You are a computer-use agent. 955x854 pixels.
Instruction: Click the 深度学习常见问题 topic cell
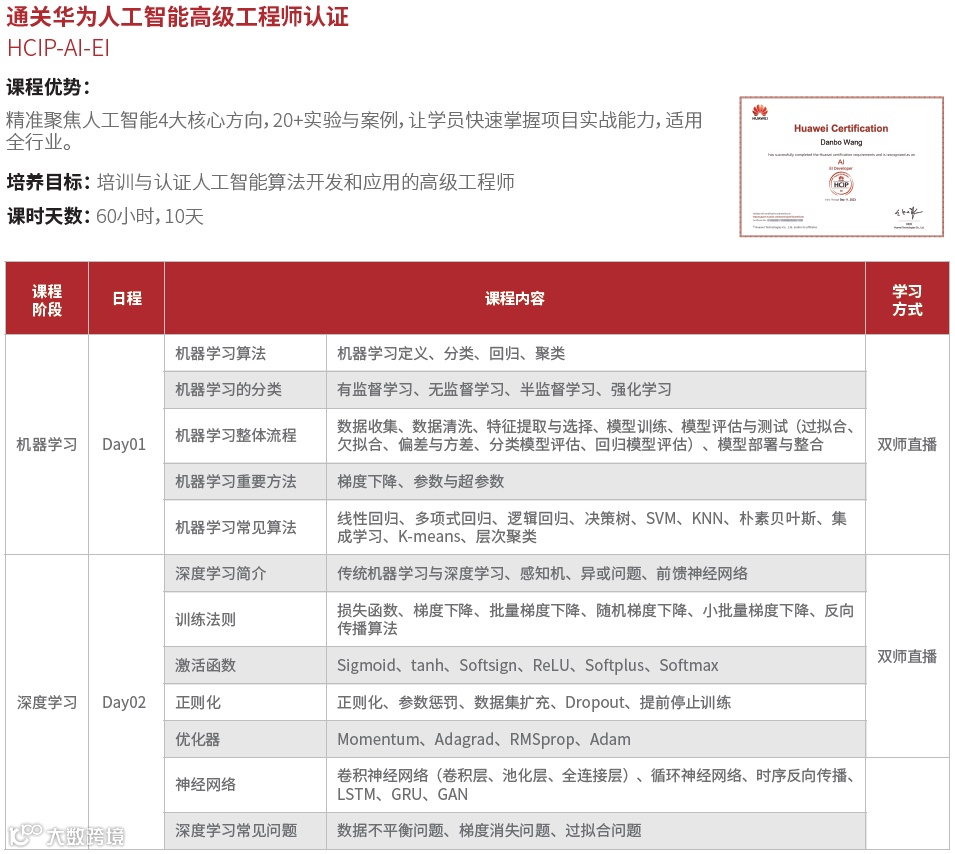pyautogui.click(x=245, y=830)
